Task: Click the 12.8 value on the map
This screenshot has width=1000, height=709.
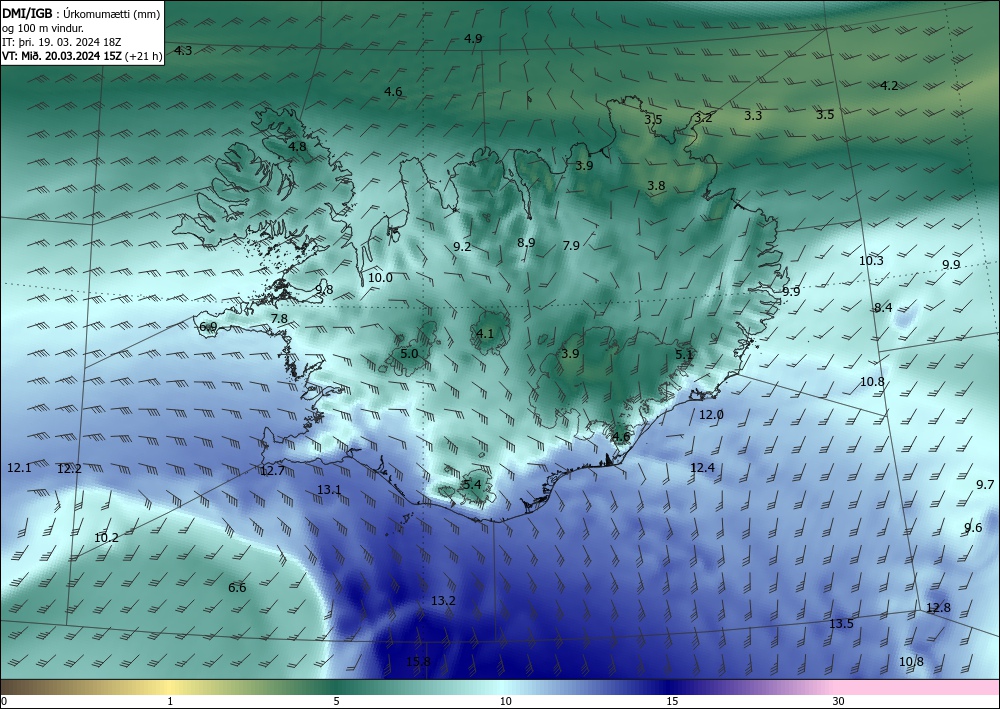Action: [x=938, y=607]
